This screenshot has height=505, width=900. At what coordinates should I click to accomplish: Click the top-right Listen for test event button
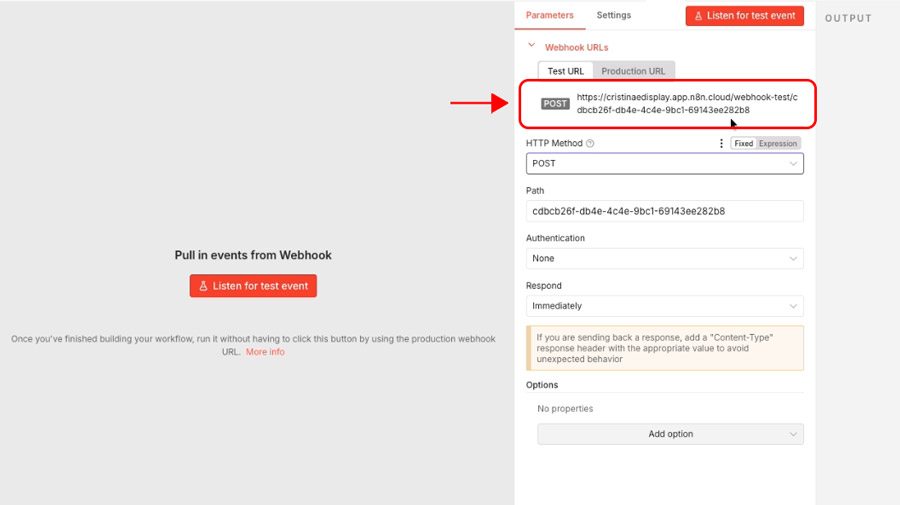click(x=745, y=16)
